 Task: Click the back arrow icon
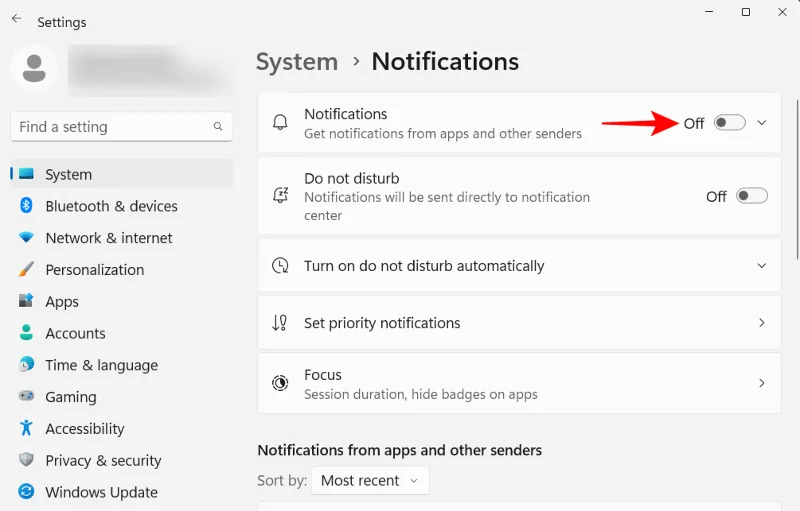coord(16,19)
